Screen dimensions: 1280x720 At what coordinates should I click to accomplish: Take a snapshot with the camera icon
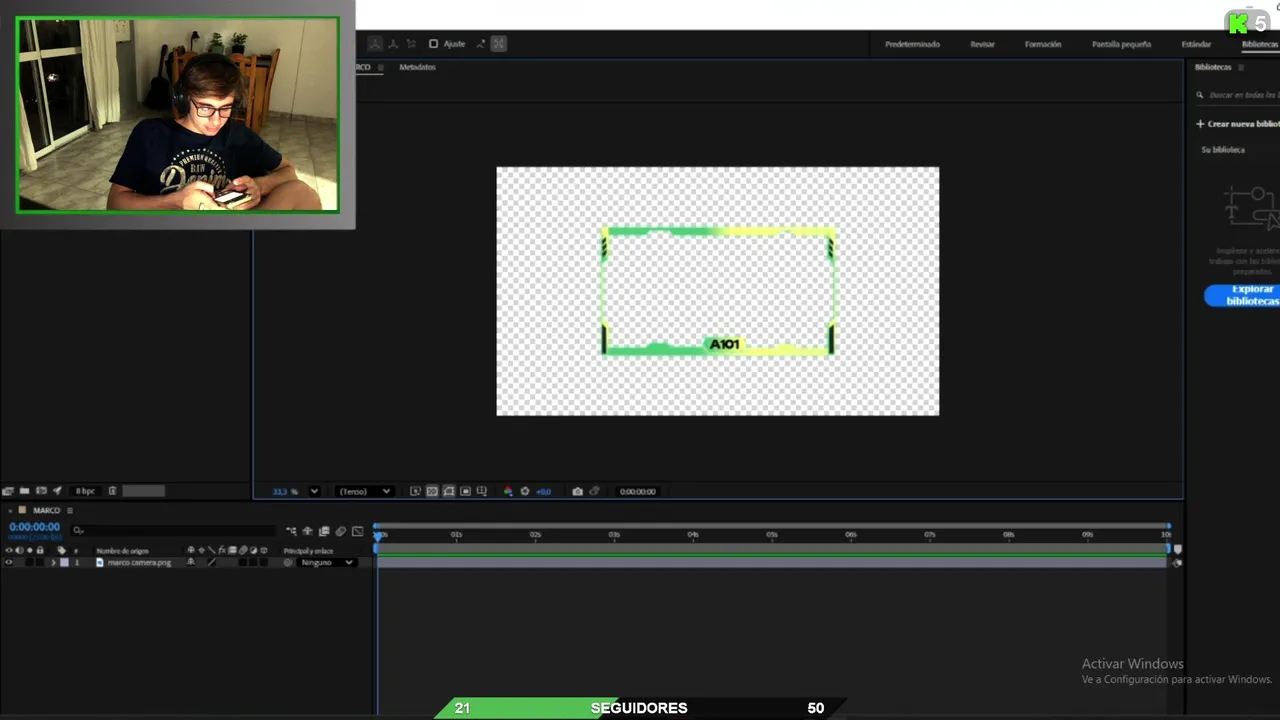(577, 491)
